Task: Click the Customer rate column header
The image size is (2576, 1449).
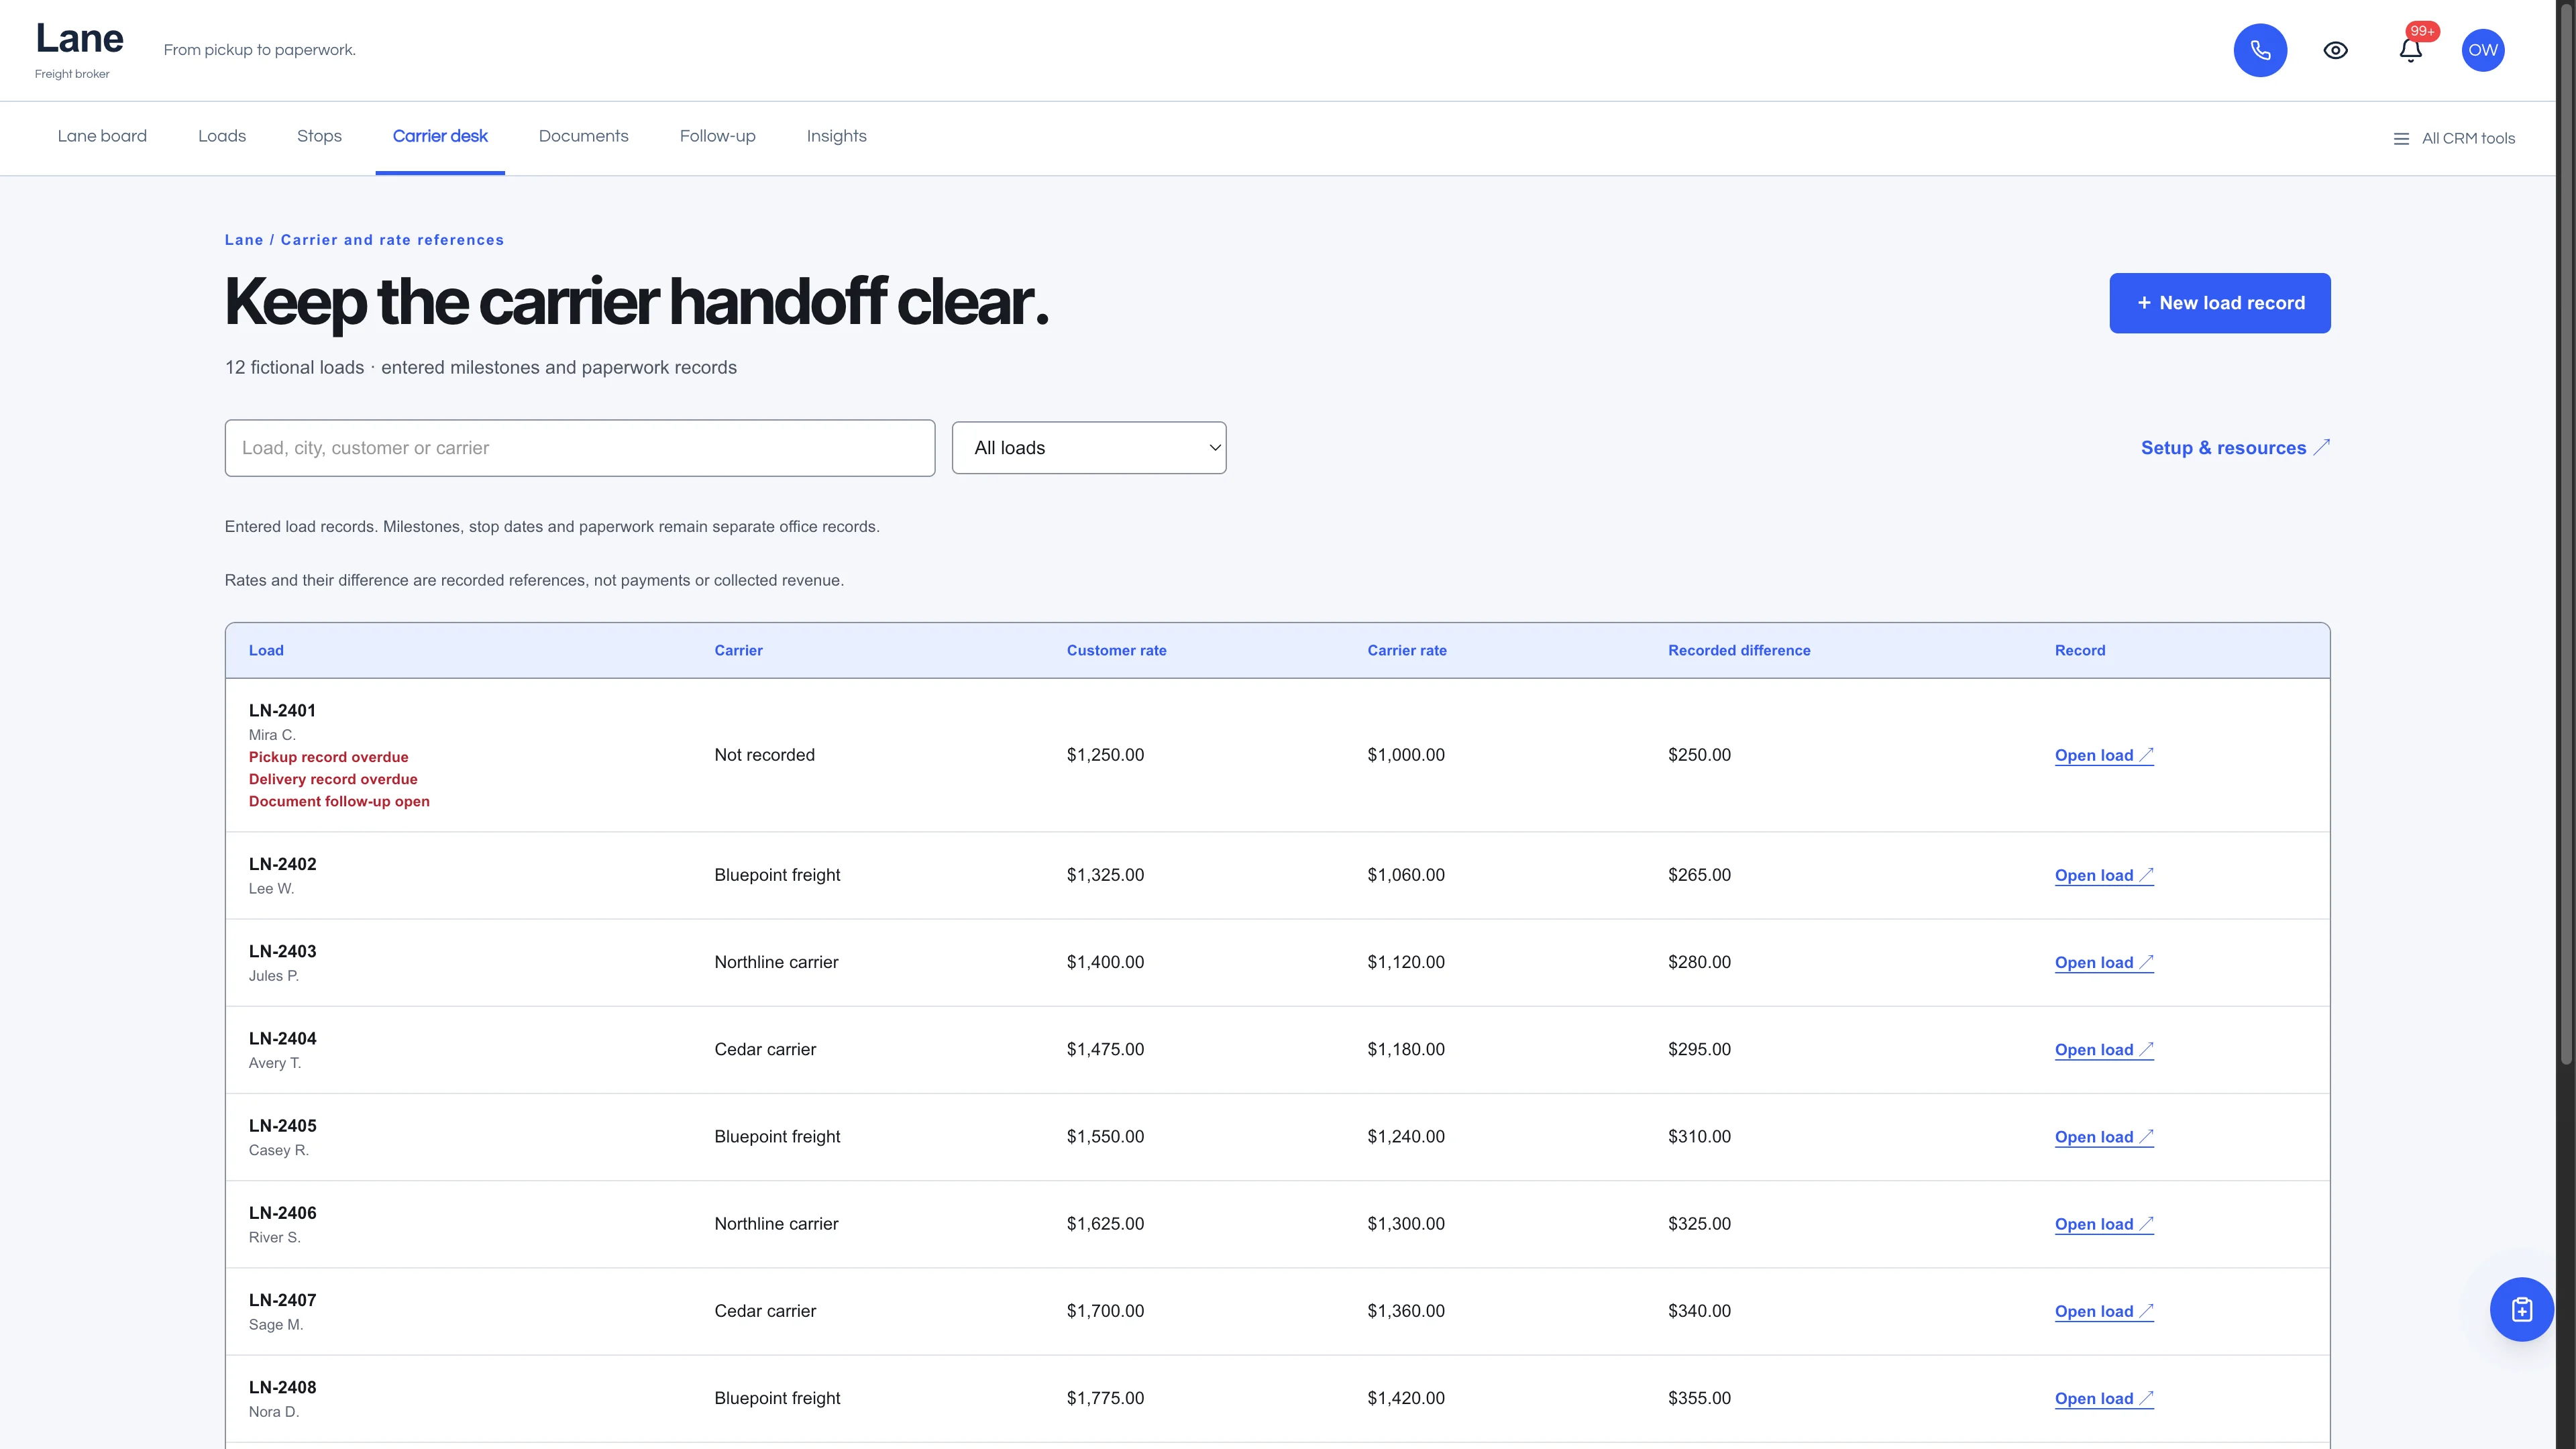Action: pyautogui.click(x=1116, y=650)
